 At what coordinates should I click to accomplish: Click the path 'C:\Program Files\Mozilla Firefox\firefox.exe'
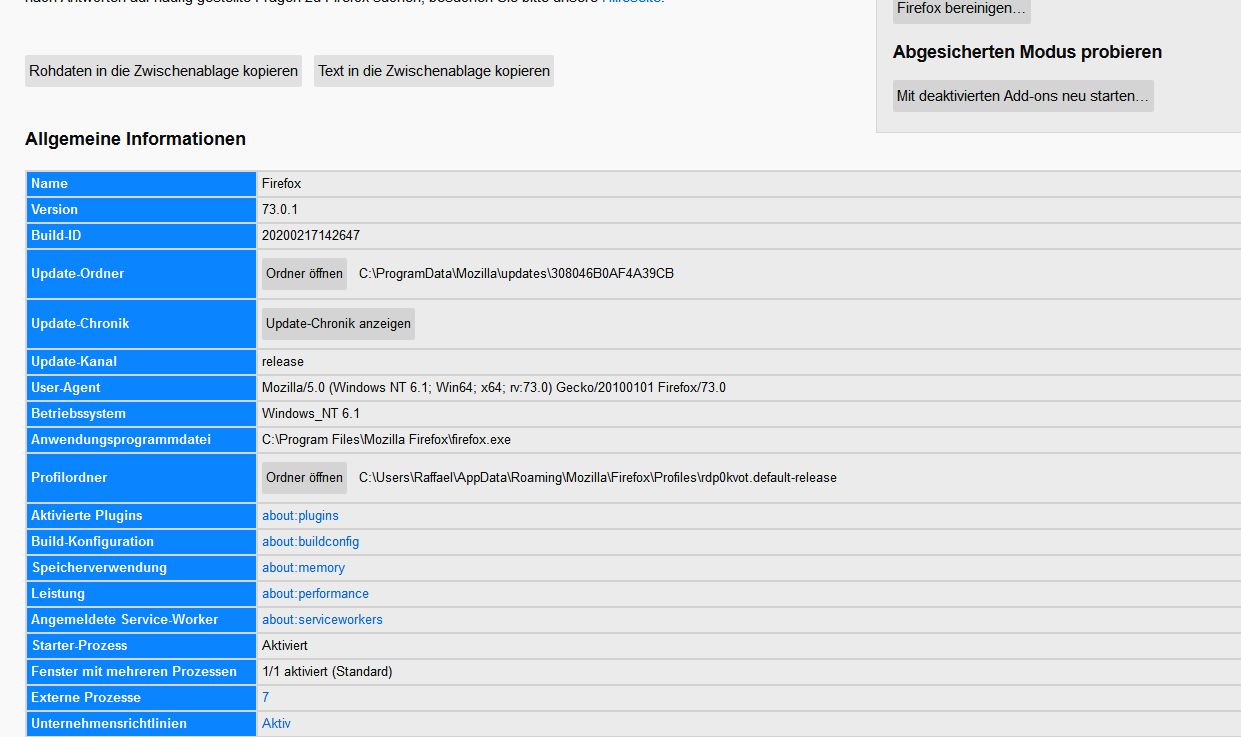pyautogui.click(x=386, y=439)
